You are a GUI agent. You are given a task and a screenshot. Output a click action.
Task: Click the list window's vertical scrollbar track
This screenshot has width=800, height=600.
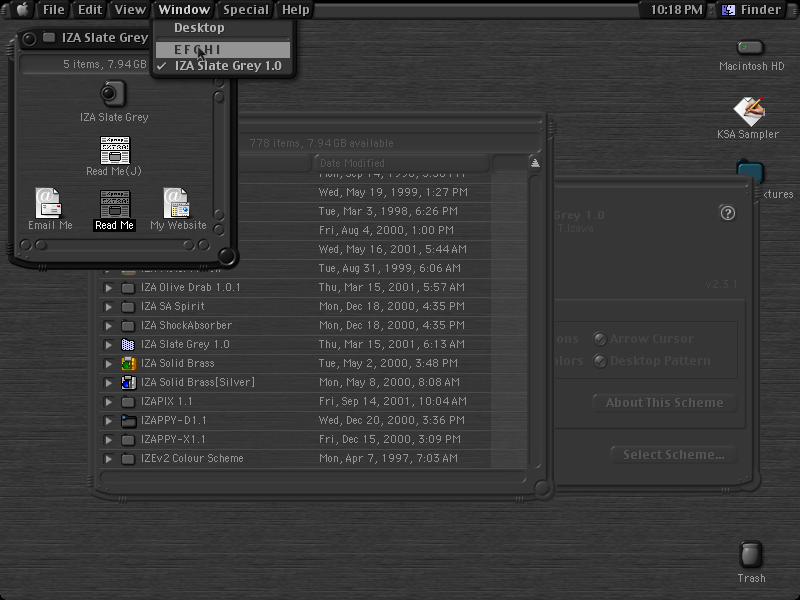tap(535, 320)
